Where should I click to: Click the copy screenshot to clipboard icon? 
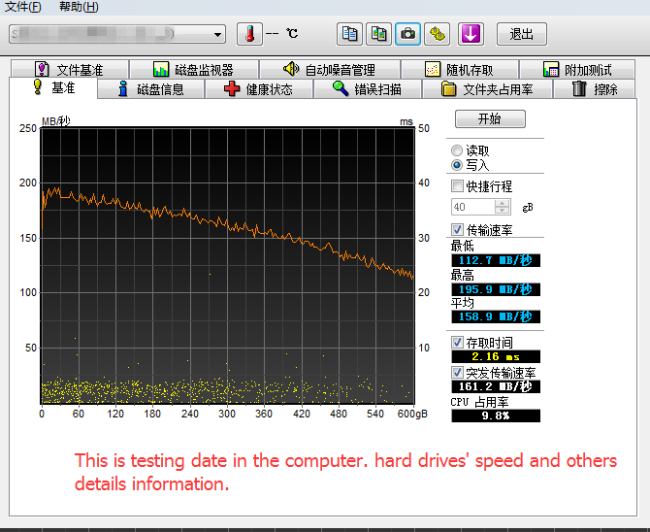click(378, 34)
